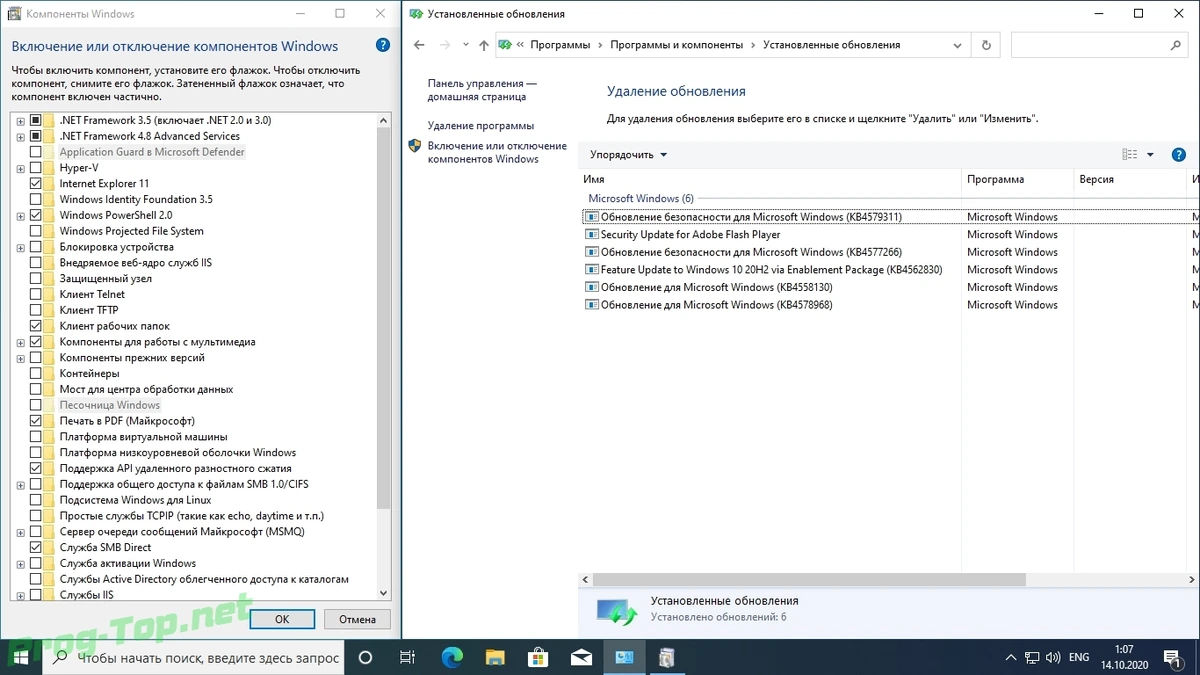
Task: Sort by the Версия column header
Action: coord(1130,180)
